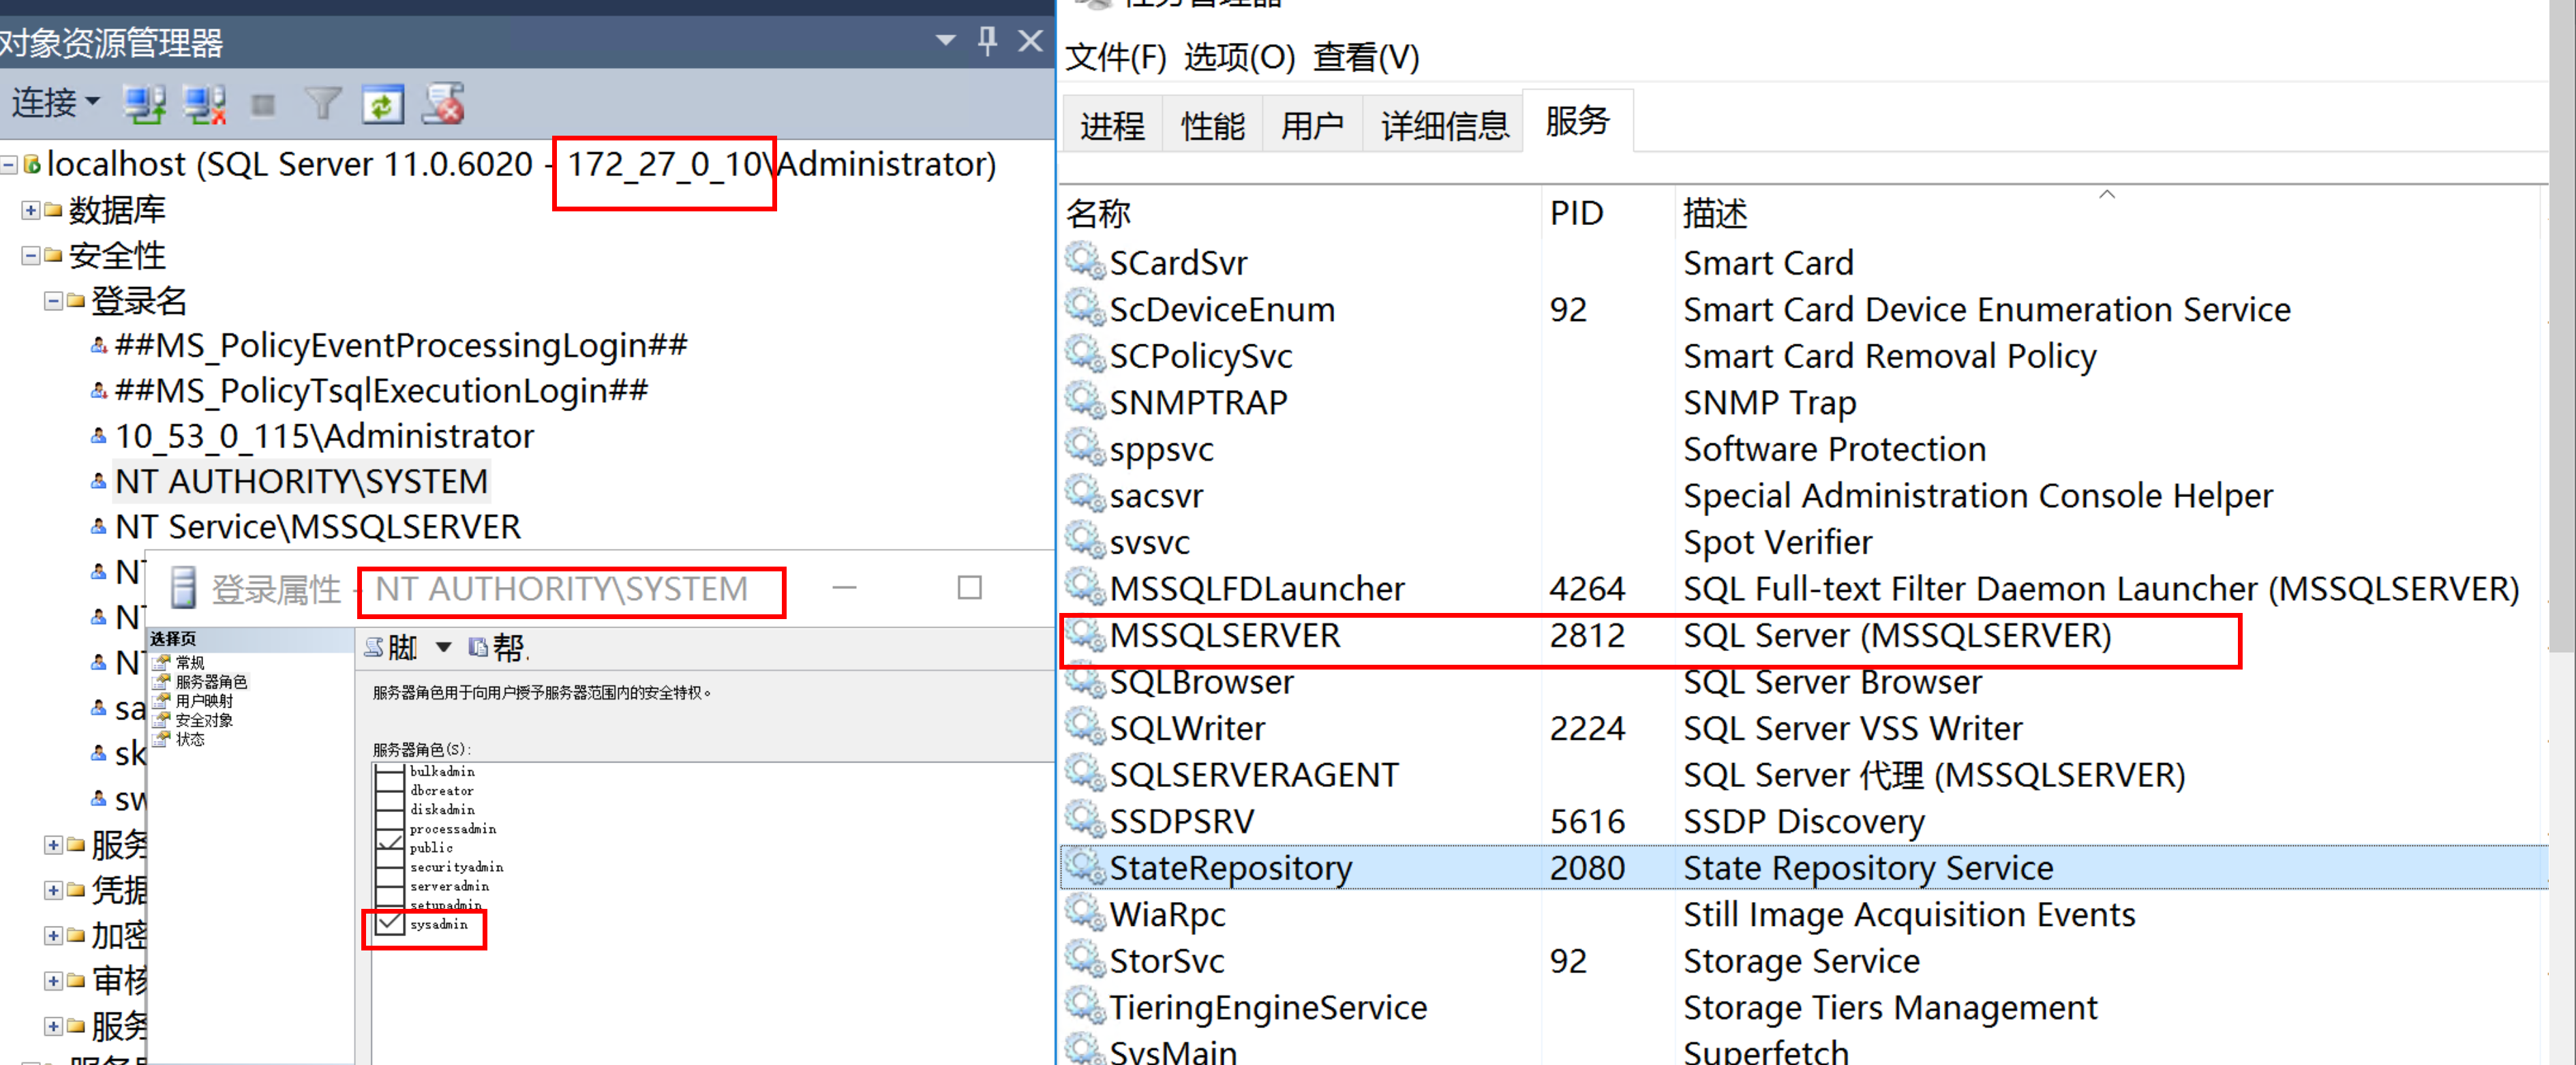Click the gear icon of SQLWriter service
This screenshot has height=1065, width=2576.
[x=1084, y=728]
